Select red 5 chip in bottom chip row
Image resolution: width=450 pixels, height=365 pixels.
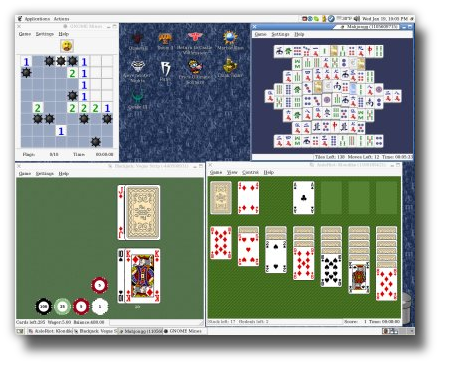pyautogui.click(x=81, y=306)
